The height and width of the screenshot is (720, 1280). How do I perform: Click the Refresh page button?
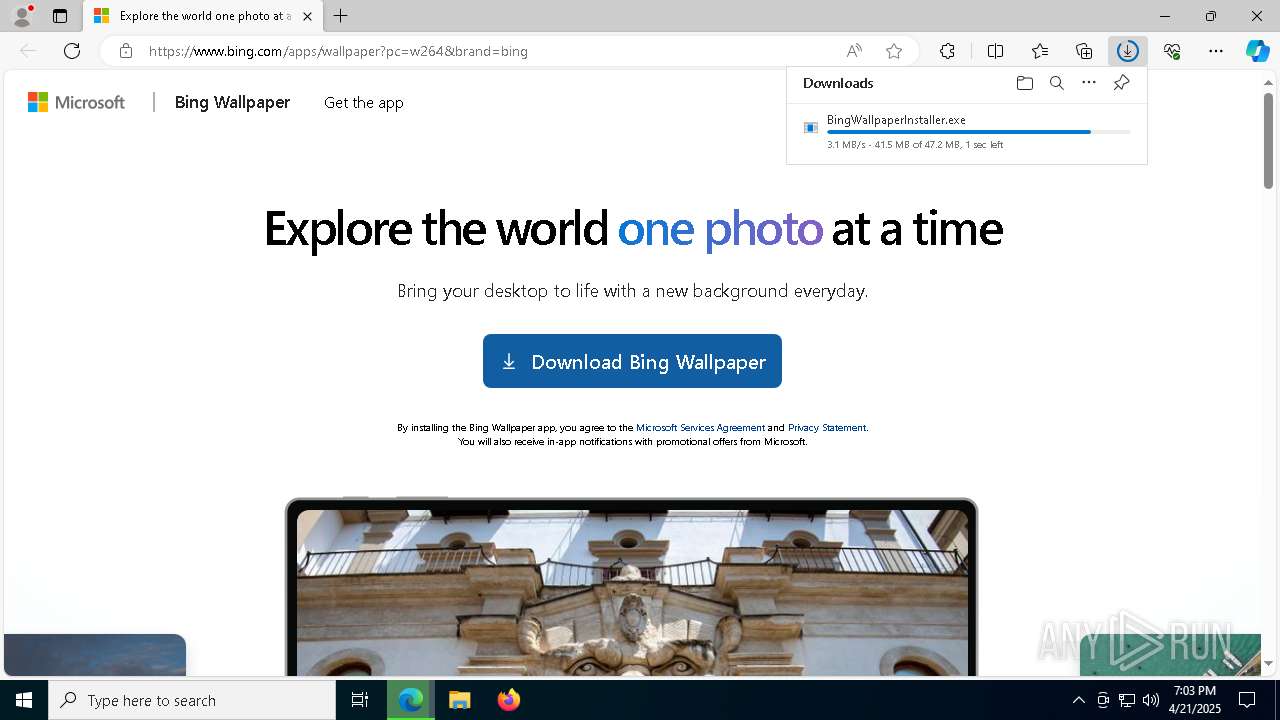pyautogui.click(x=72, y=51)
